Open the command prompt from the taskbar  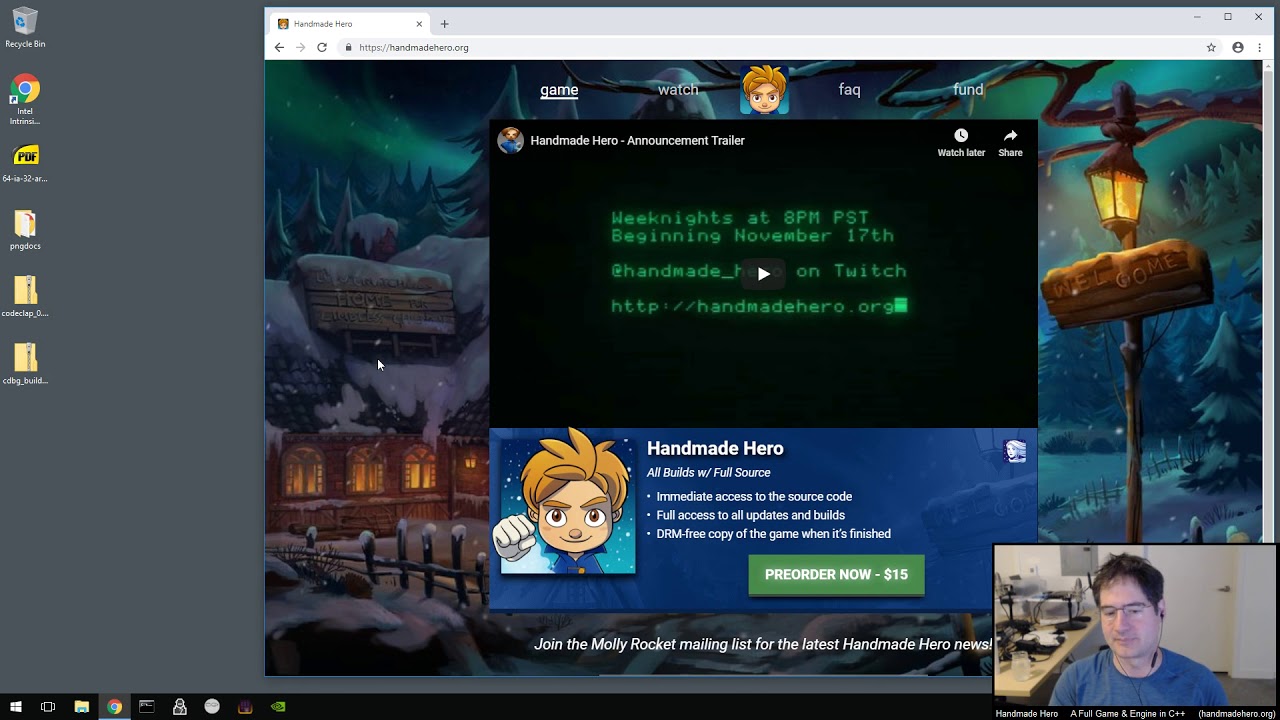tap(147, 707)
